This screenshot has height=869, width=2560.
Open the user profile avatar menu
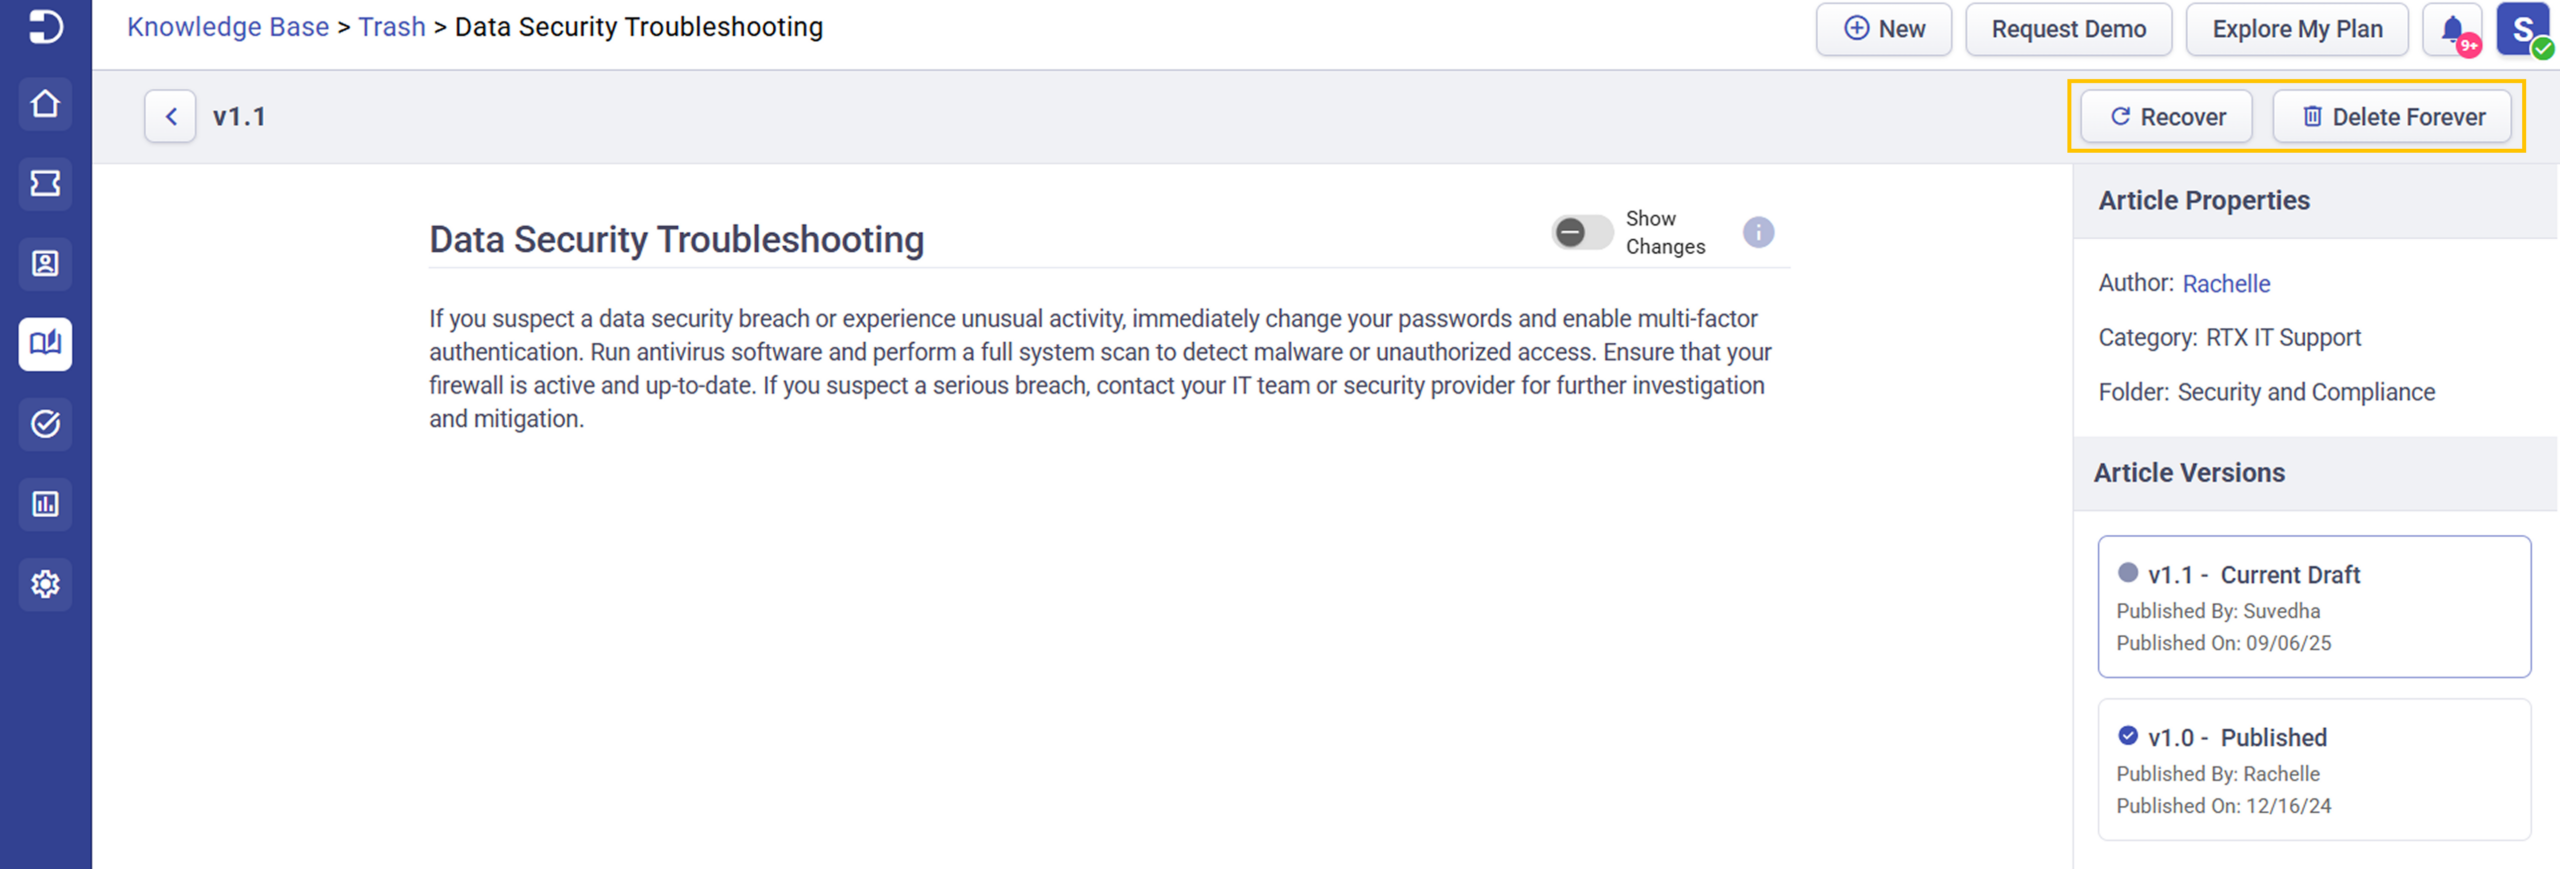click(2523, 30)
